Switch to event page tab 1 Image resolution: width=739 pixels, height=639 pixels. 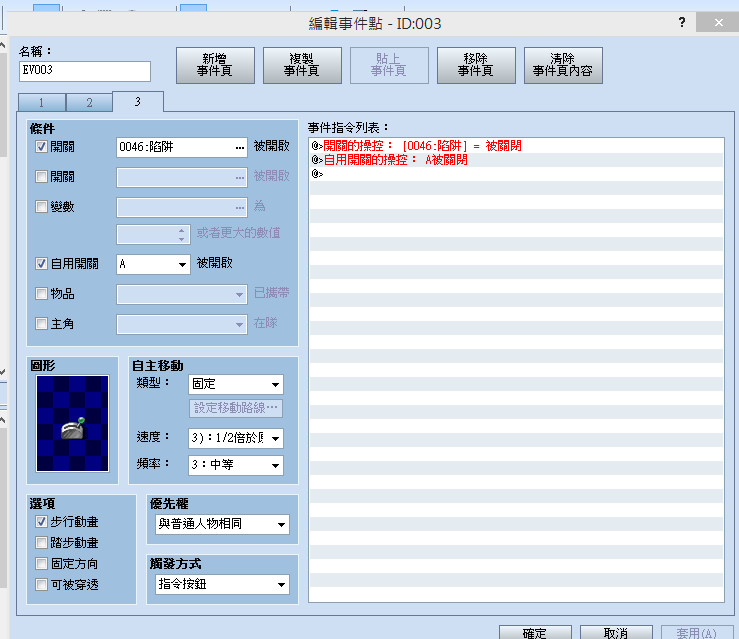pos(41,102)
